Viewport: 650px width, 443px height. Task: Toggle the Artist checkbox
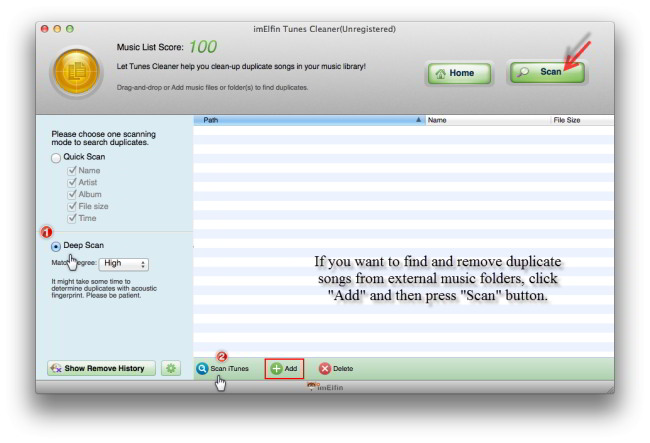click(x=72, y=182)
